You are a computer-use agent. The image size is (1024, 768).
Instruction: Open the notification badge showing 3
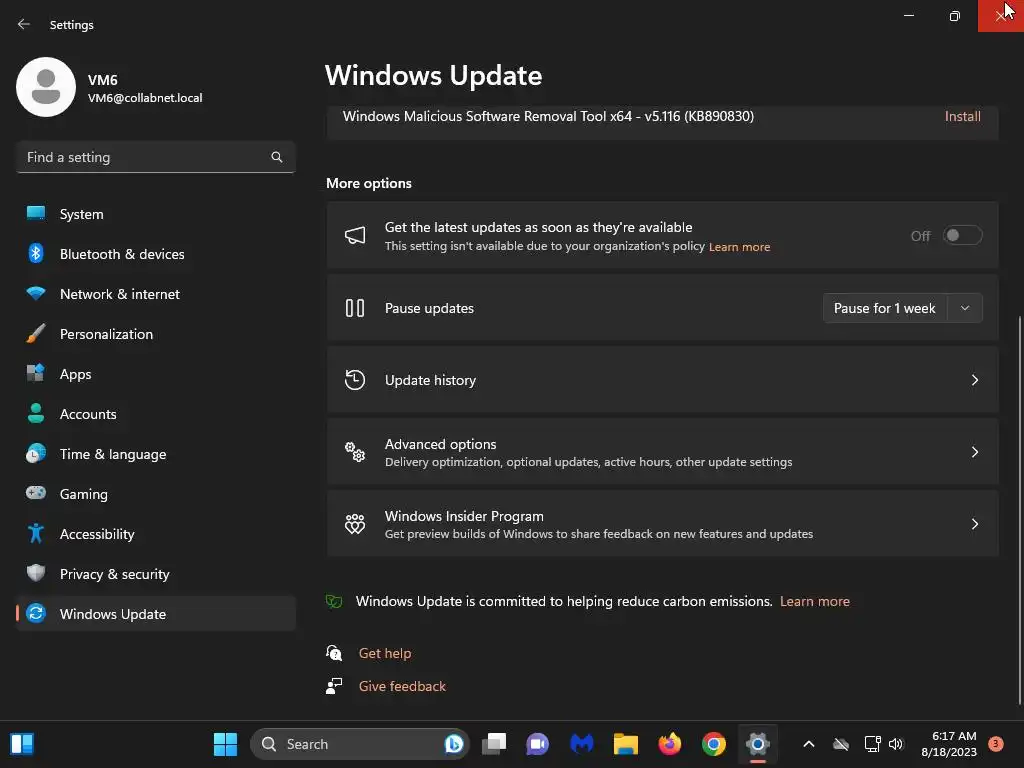(996, 744)
